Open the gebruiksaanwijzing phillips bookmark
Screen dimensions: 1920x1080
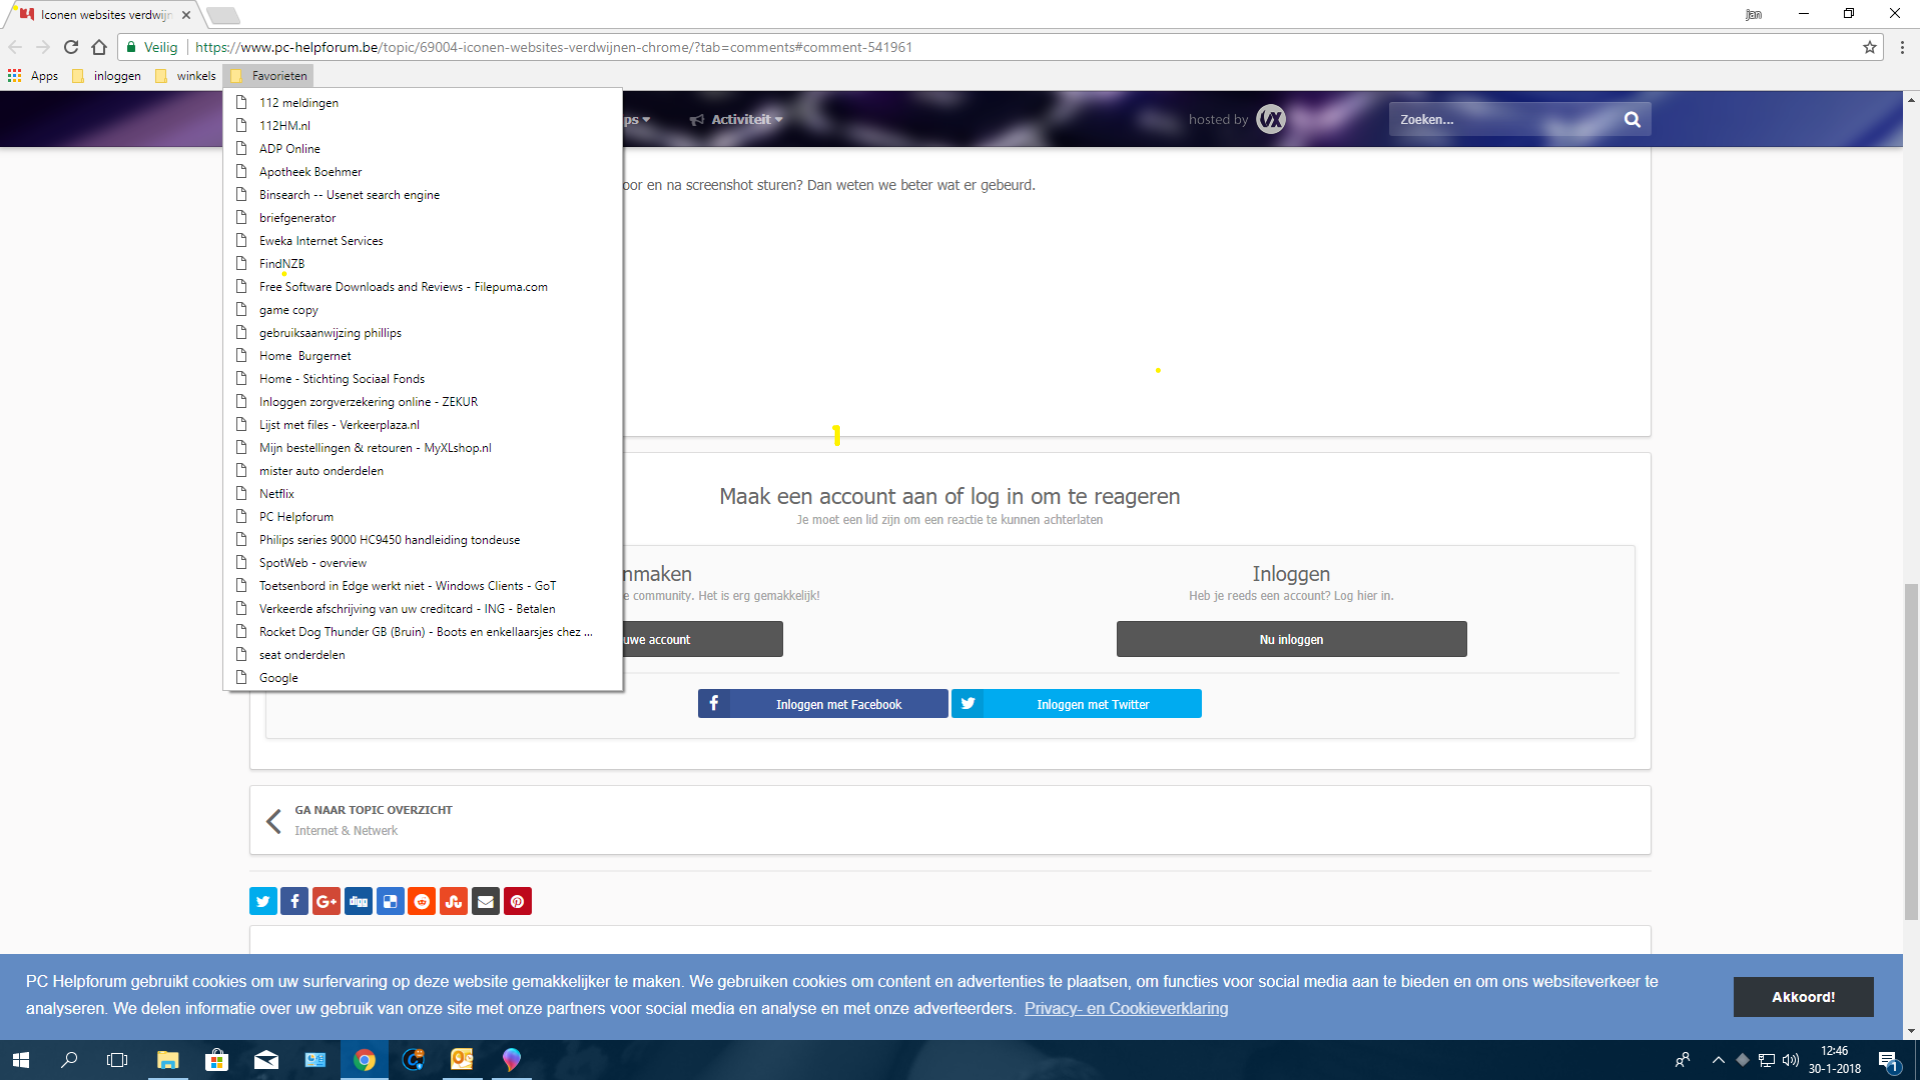coord(422,332)
